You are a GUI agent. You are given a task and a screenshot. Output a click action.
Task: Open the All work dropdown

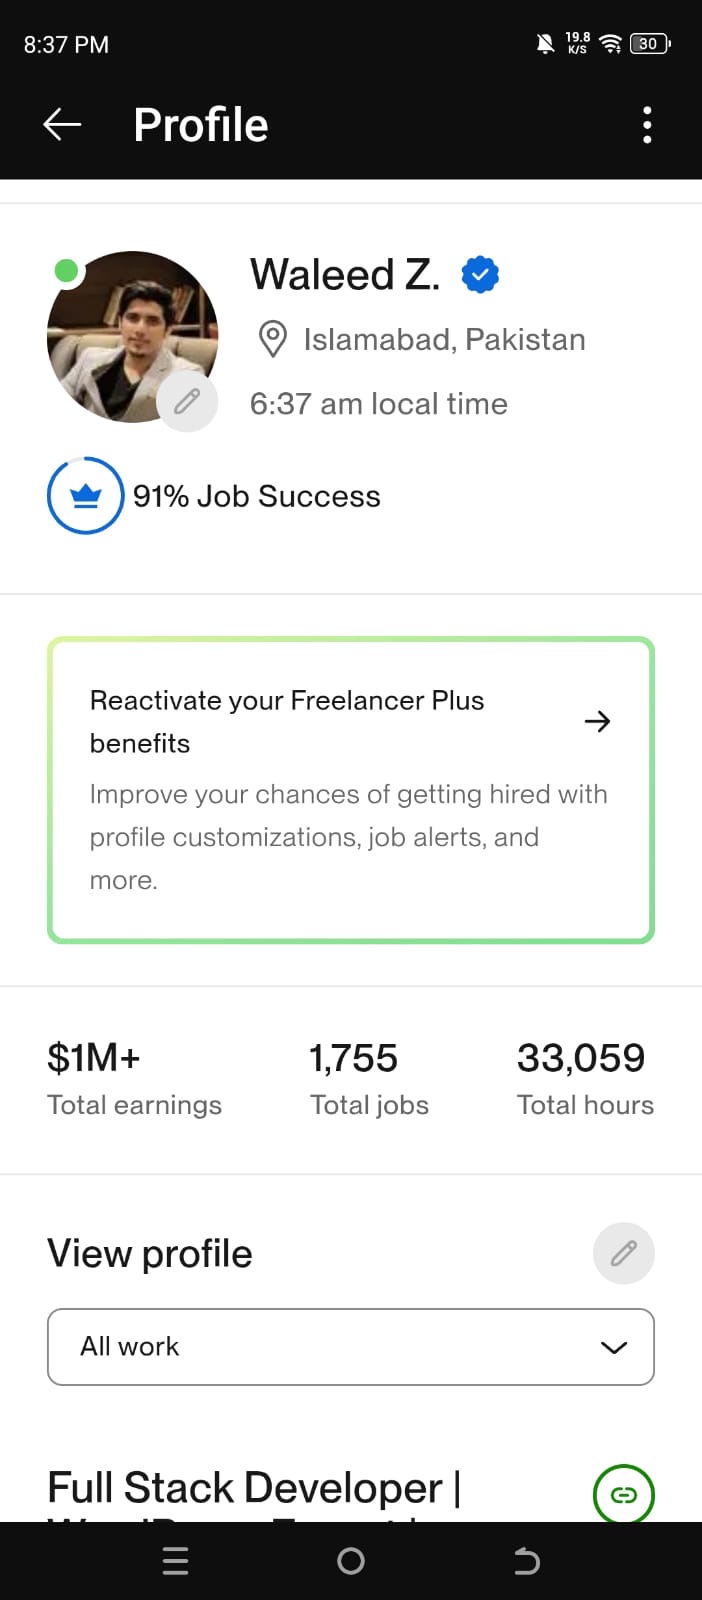tap(350, 1347)
